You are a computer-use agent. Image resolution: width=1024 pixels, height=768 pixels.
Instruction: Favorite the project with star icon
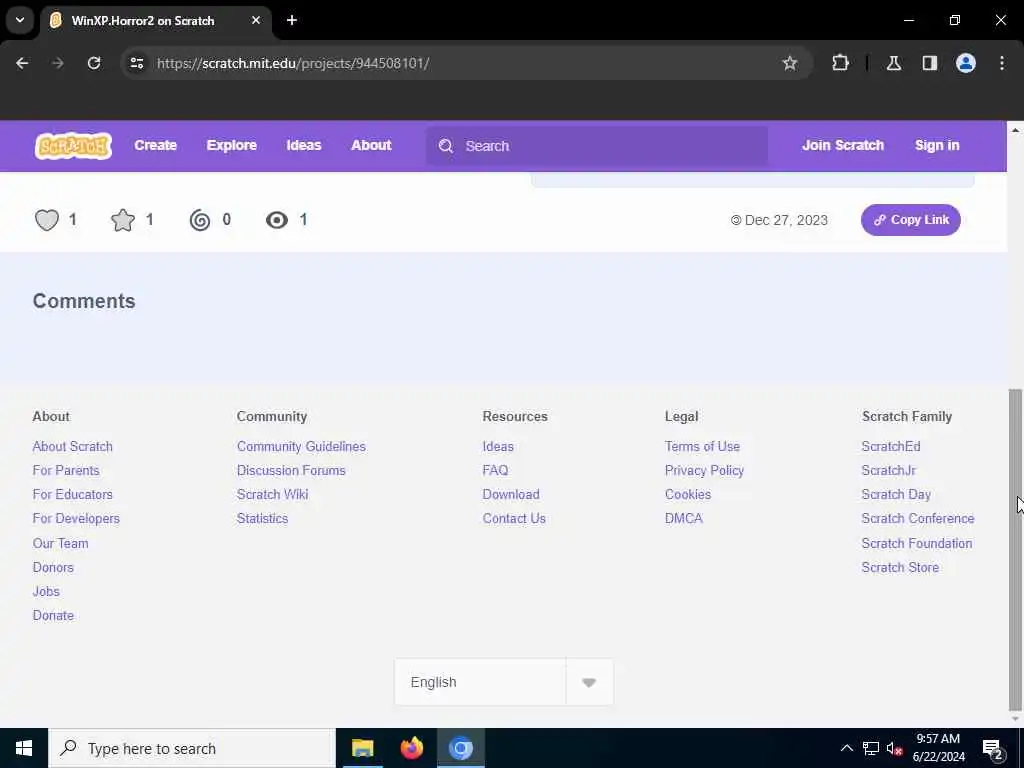(x=123, y=220)
